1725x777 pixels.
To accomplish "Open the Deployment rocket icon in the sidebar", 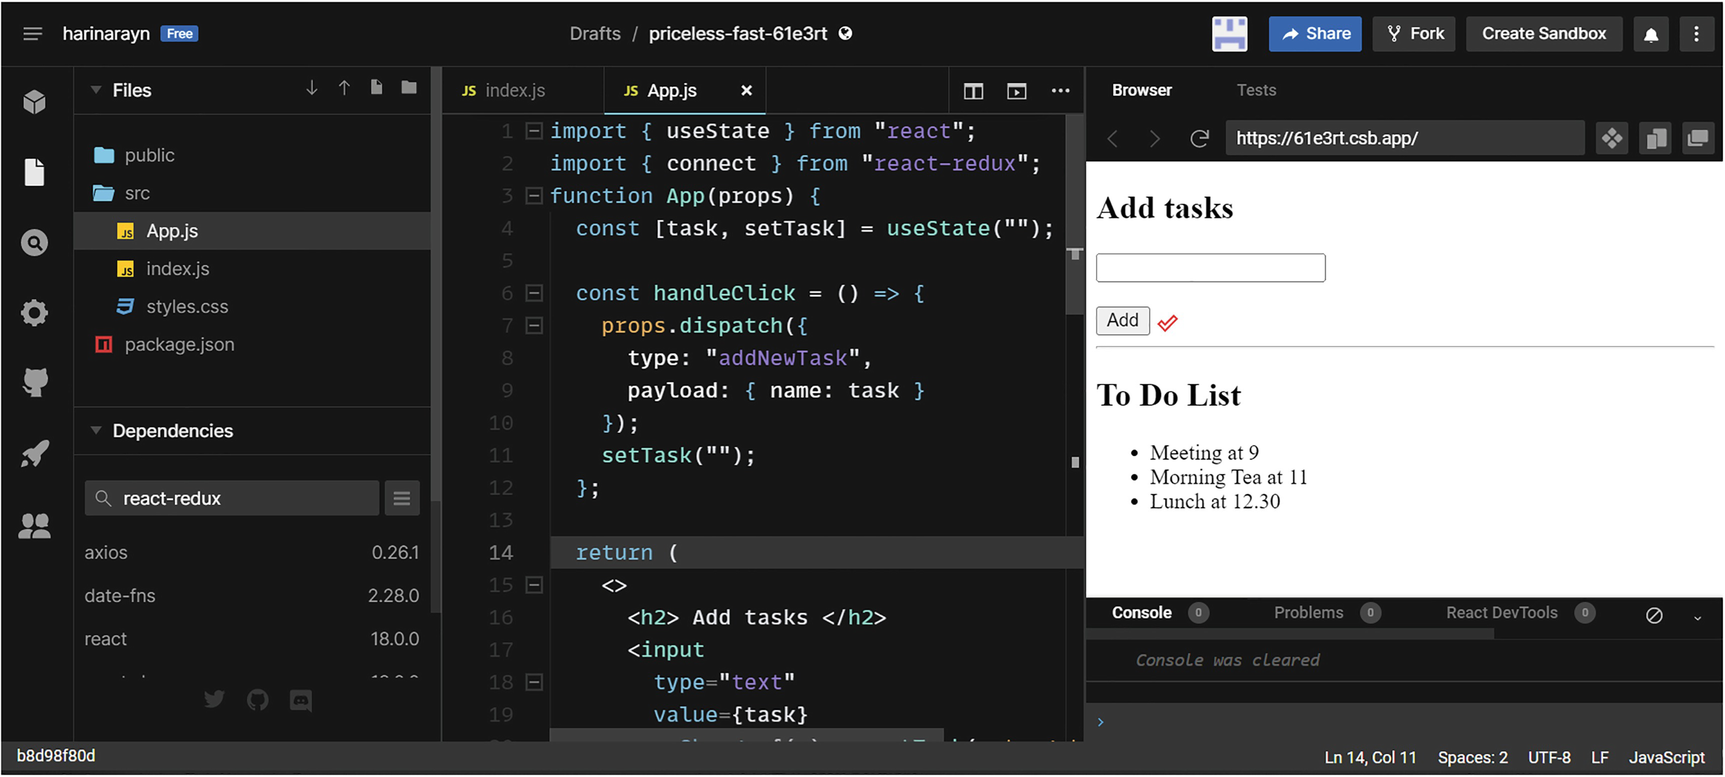I will [x=35, y=455].
